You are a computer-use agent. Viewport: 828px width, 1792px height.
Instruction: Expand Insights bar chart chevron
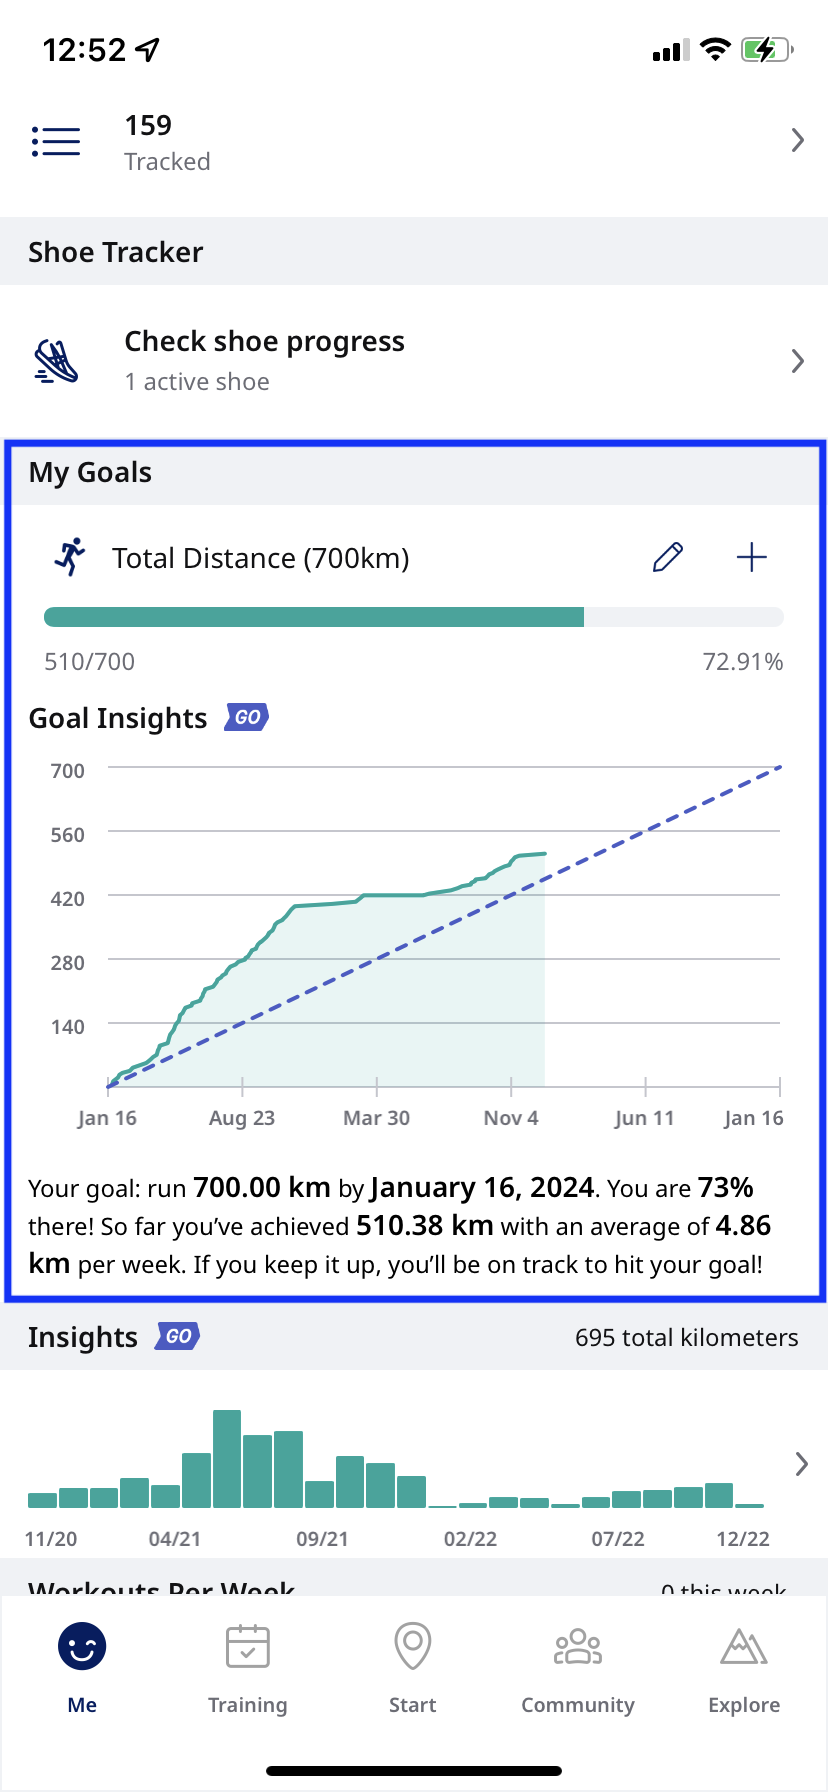[x=800, y=1464]
